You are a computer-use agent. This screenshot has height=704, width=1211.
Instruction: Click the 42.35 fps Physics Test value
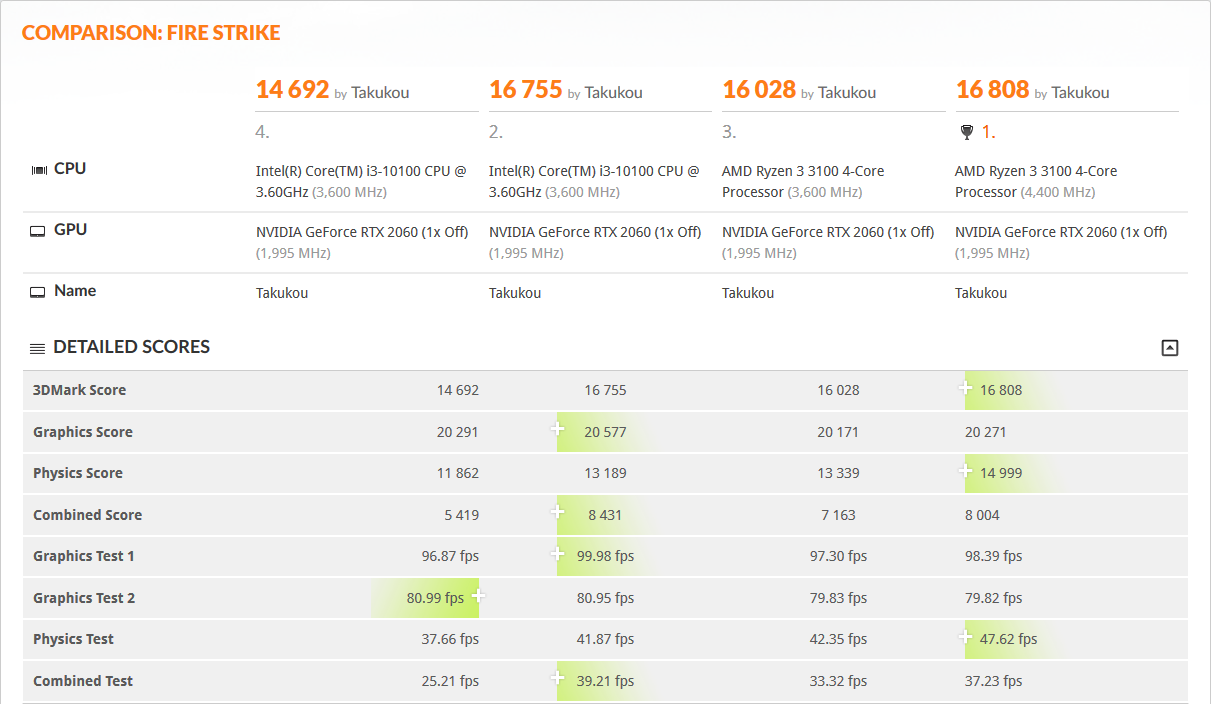[838, 639]
